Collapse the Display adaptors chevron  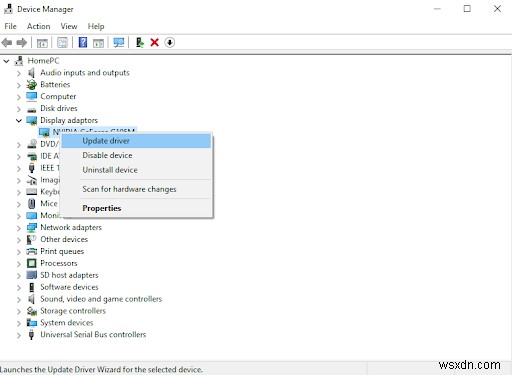pos(19,121)
